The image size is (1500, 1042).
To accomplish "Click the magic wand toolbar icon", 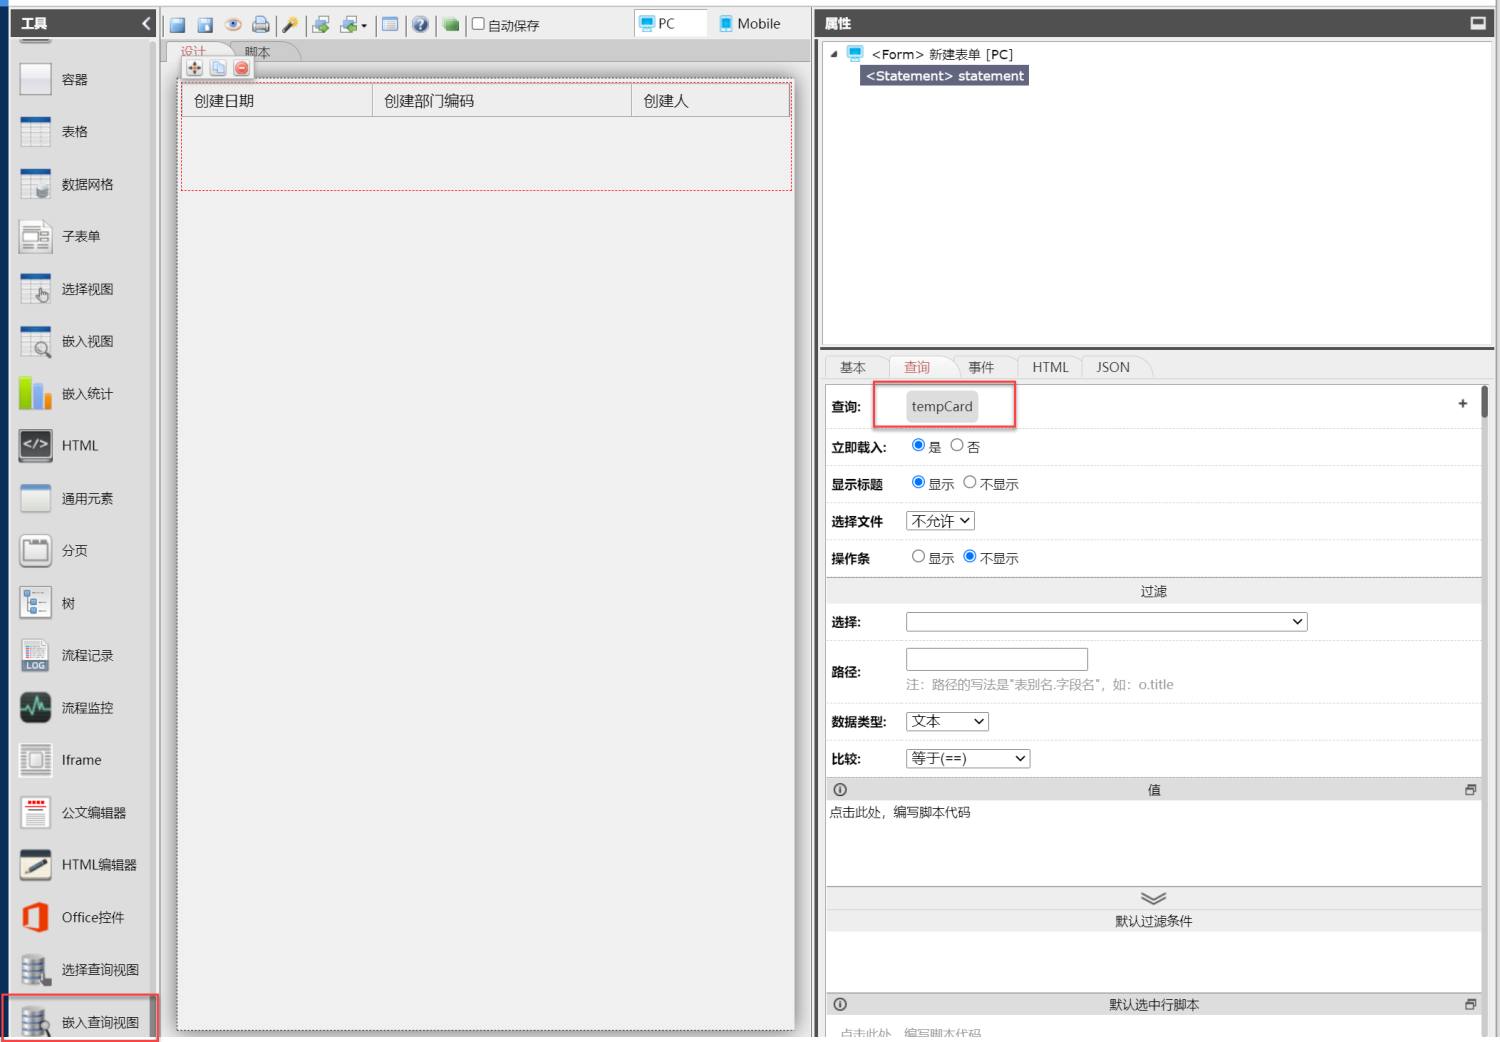I will coord(290,25).
